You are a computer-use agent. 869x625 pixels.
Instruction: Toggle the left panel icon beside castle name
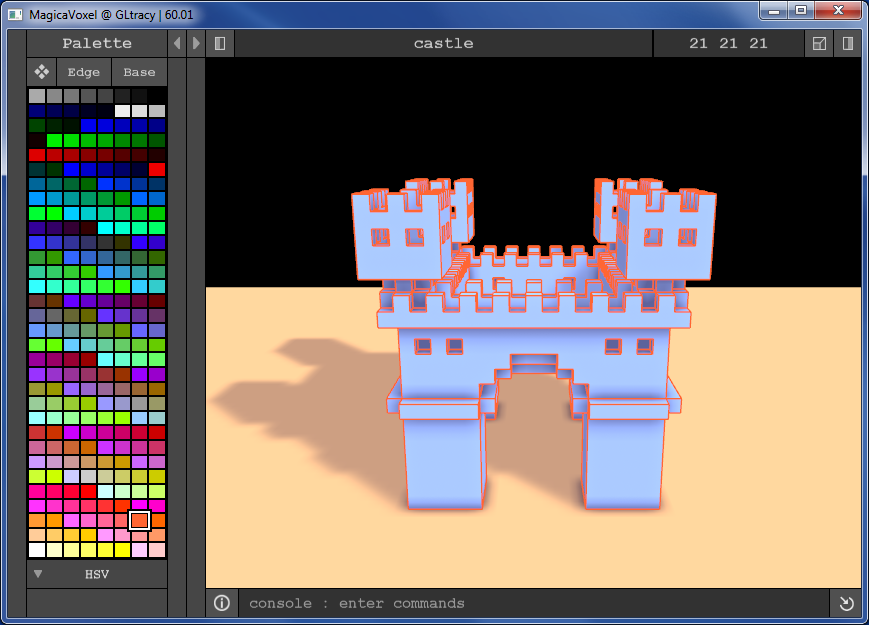(220, 43)
